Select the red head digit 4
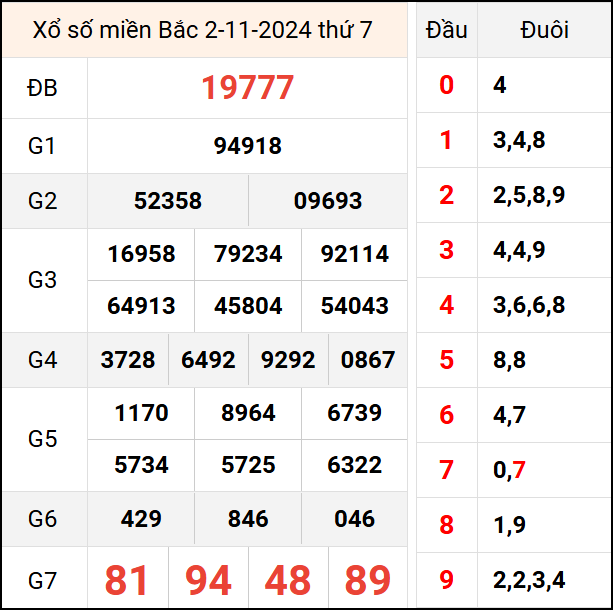Screen dimensions: 613x610 coord(446,305)
